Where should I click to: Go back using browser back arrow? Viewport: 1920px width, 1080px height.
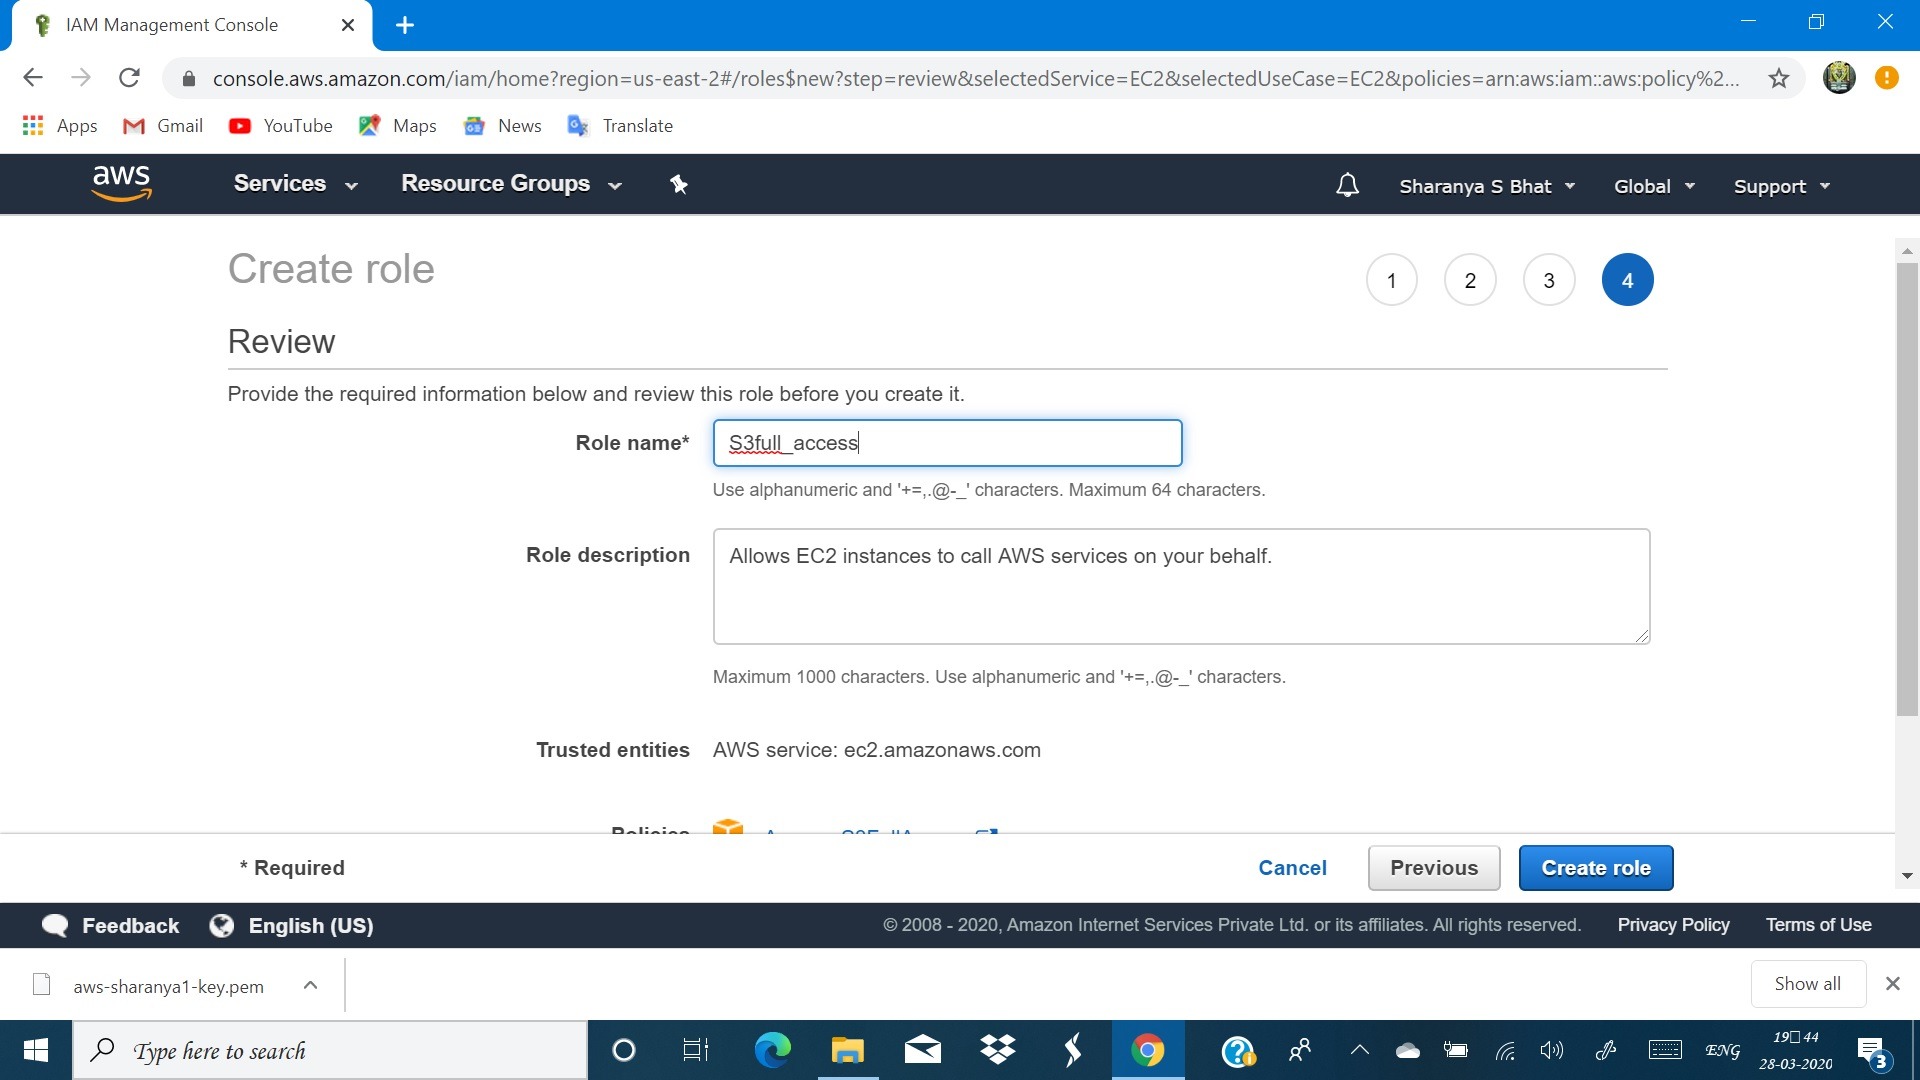33,78
